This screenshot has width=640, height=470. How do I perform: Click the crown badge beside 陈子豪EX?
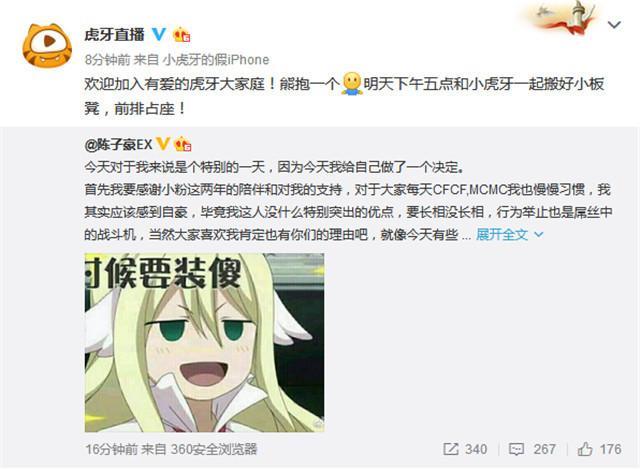click(183, 144)
